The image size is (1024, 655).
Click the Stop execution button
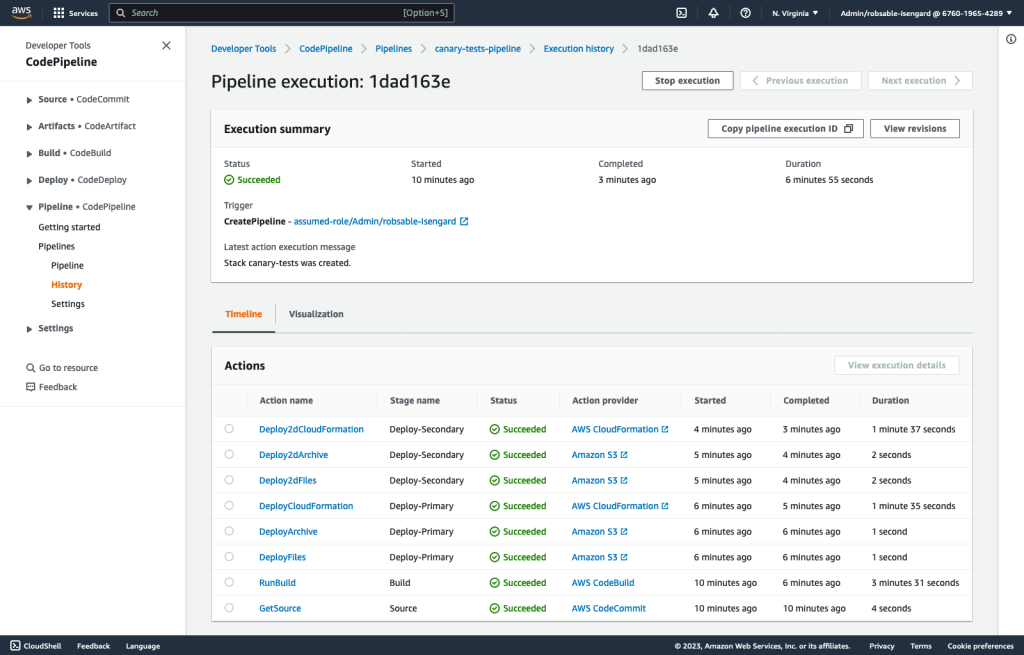click(x=687, y=80)
